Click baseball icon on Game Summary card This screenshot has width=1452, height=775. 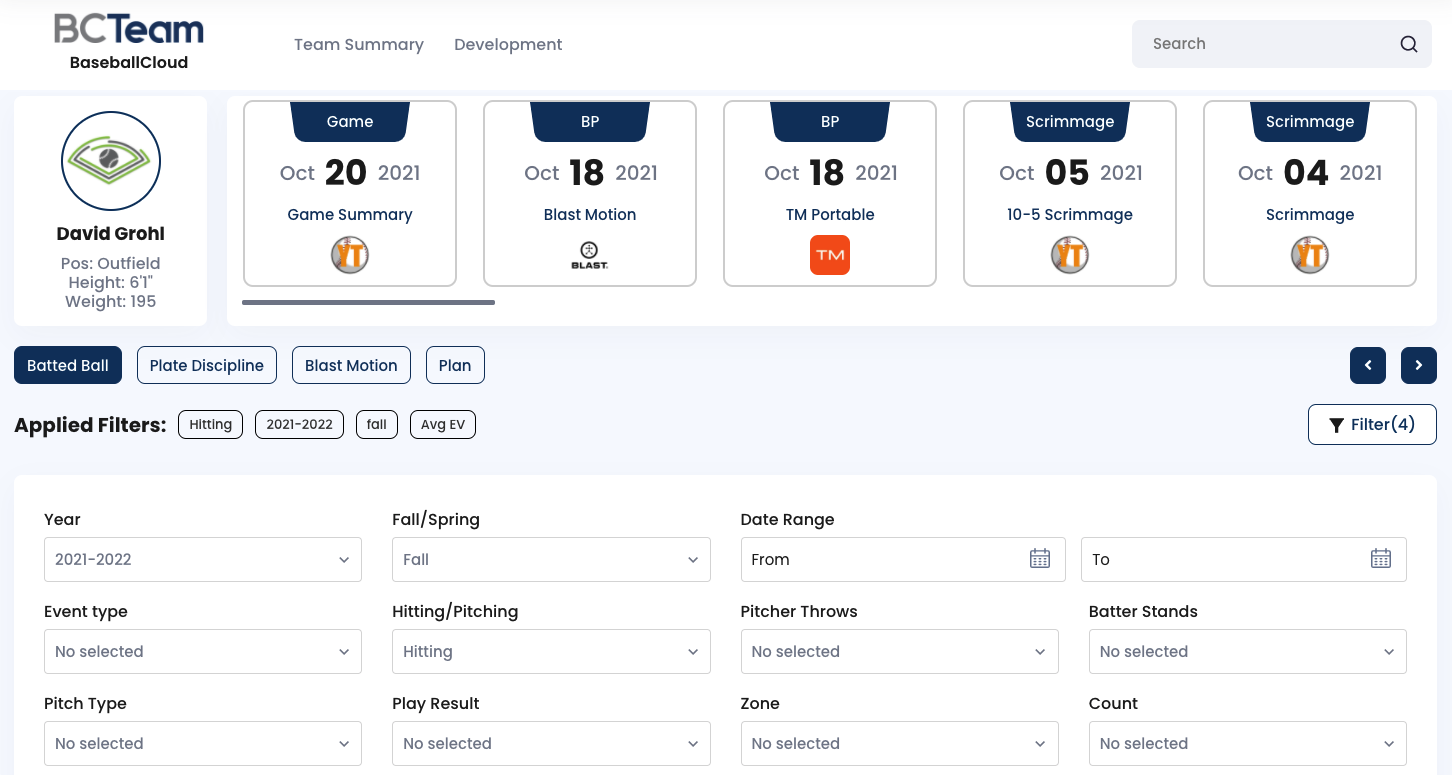point(350,255)
